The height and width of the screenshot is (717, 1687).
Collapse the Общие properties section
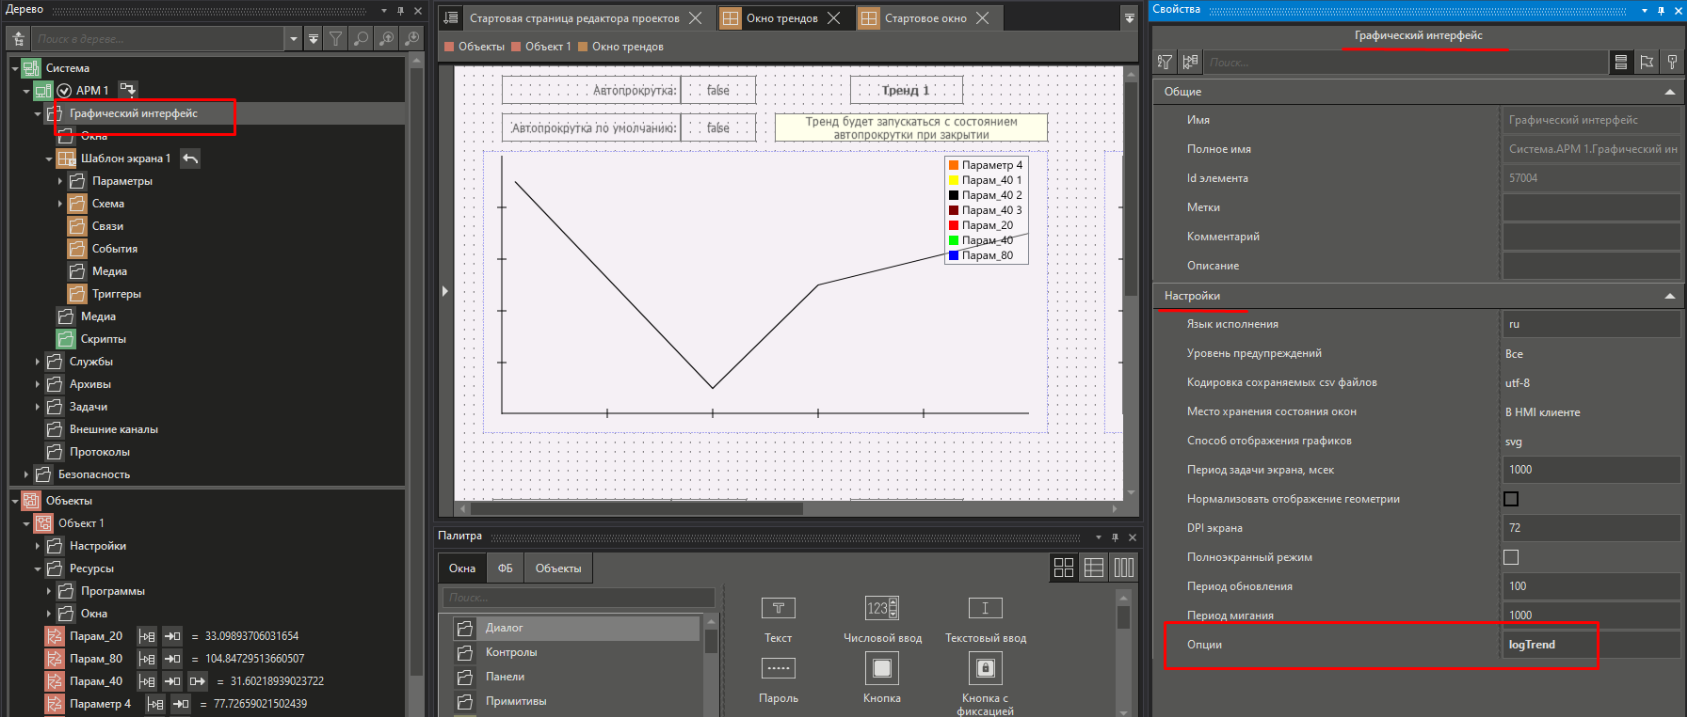(1669, 92)
